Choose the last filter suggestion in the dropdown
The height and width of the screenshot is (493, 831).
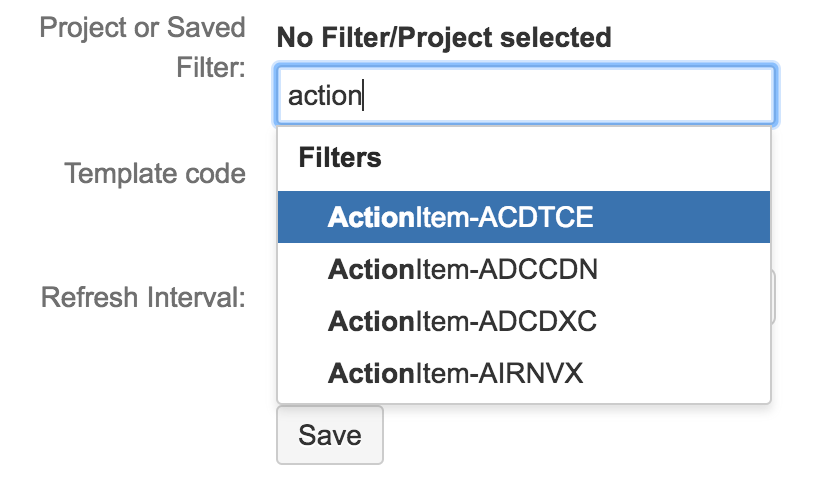coord(455,374)
